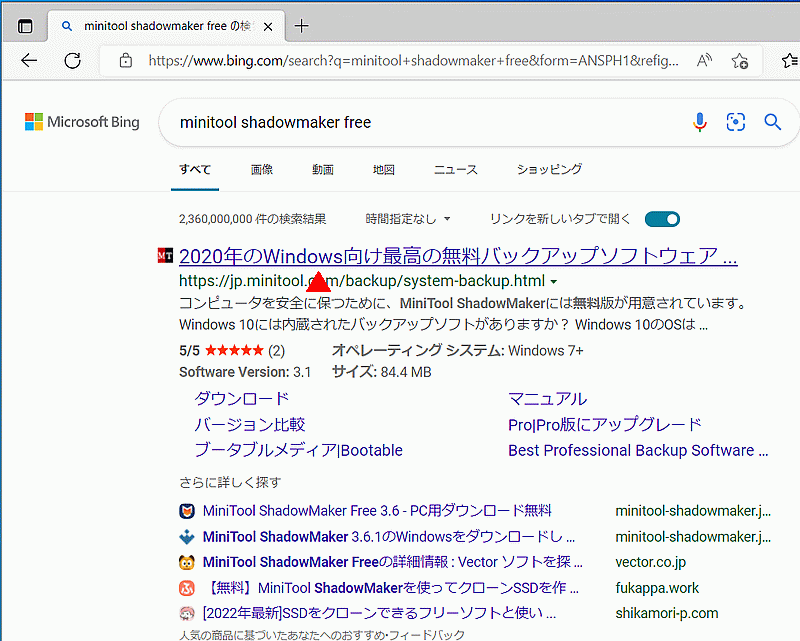Switch to the 地図 tab

[x=384, y=169]
